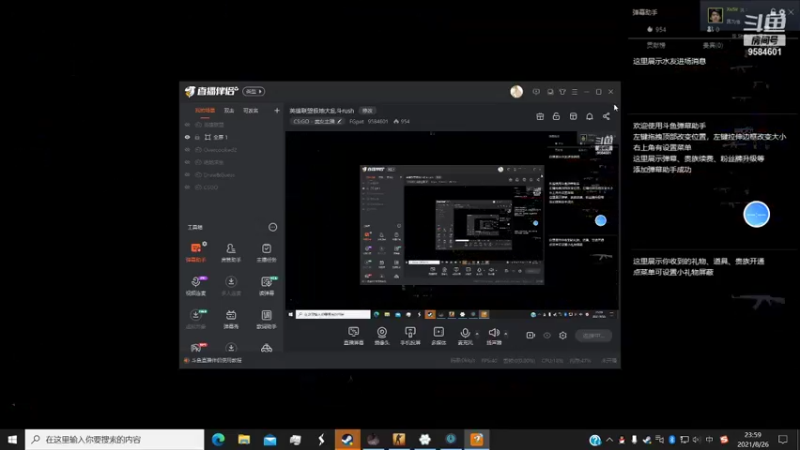Viewport: 800px width, 450px height.
Task: Click the user avatar in title bar
Action: [516, 91]
